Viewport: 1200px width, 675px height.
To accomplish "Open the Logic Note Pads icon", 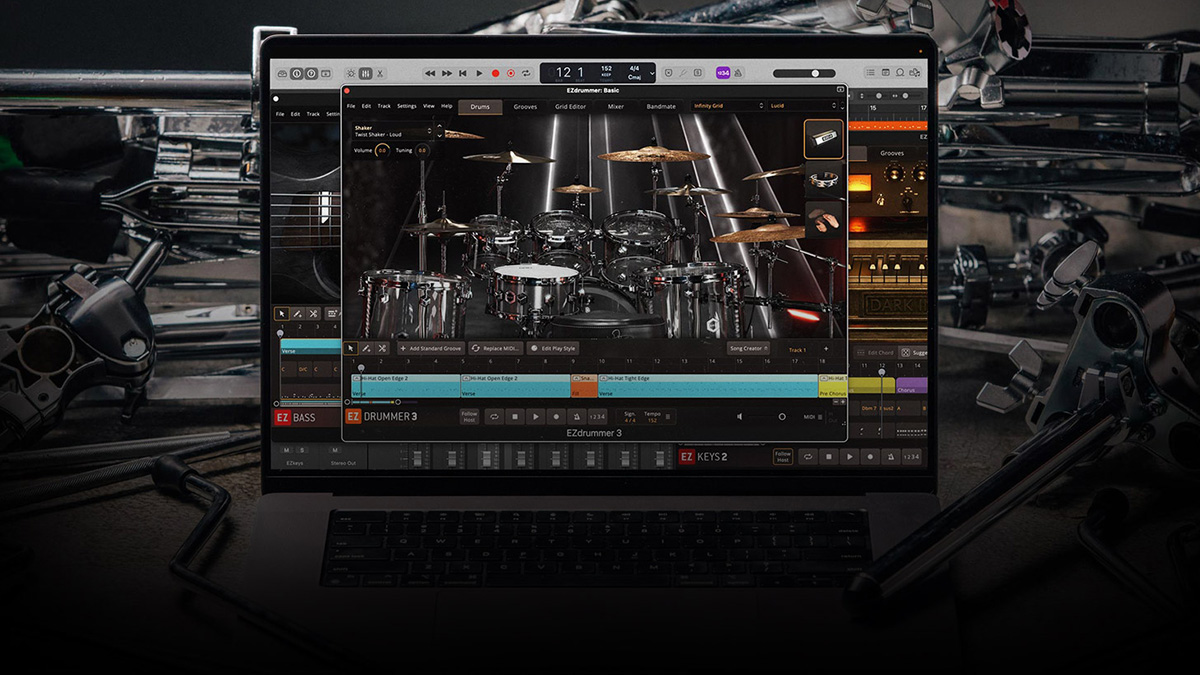I will 885,73.
